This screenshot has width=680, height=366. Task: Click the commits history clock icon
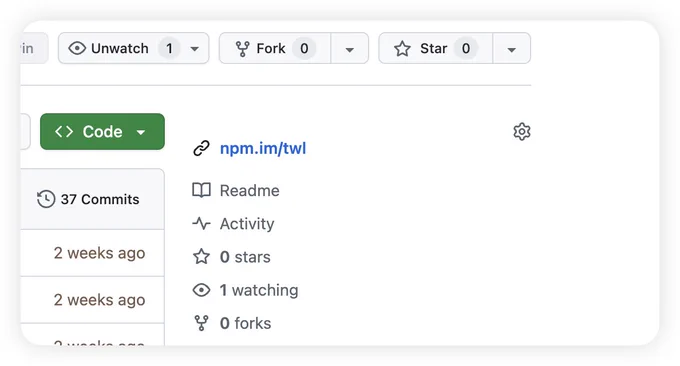tap(46, 199)
